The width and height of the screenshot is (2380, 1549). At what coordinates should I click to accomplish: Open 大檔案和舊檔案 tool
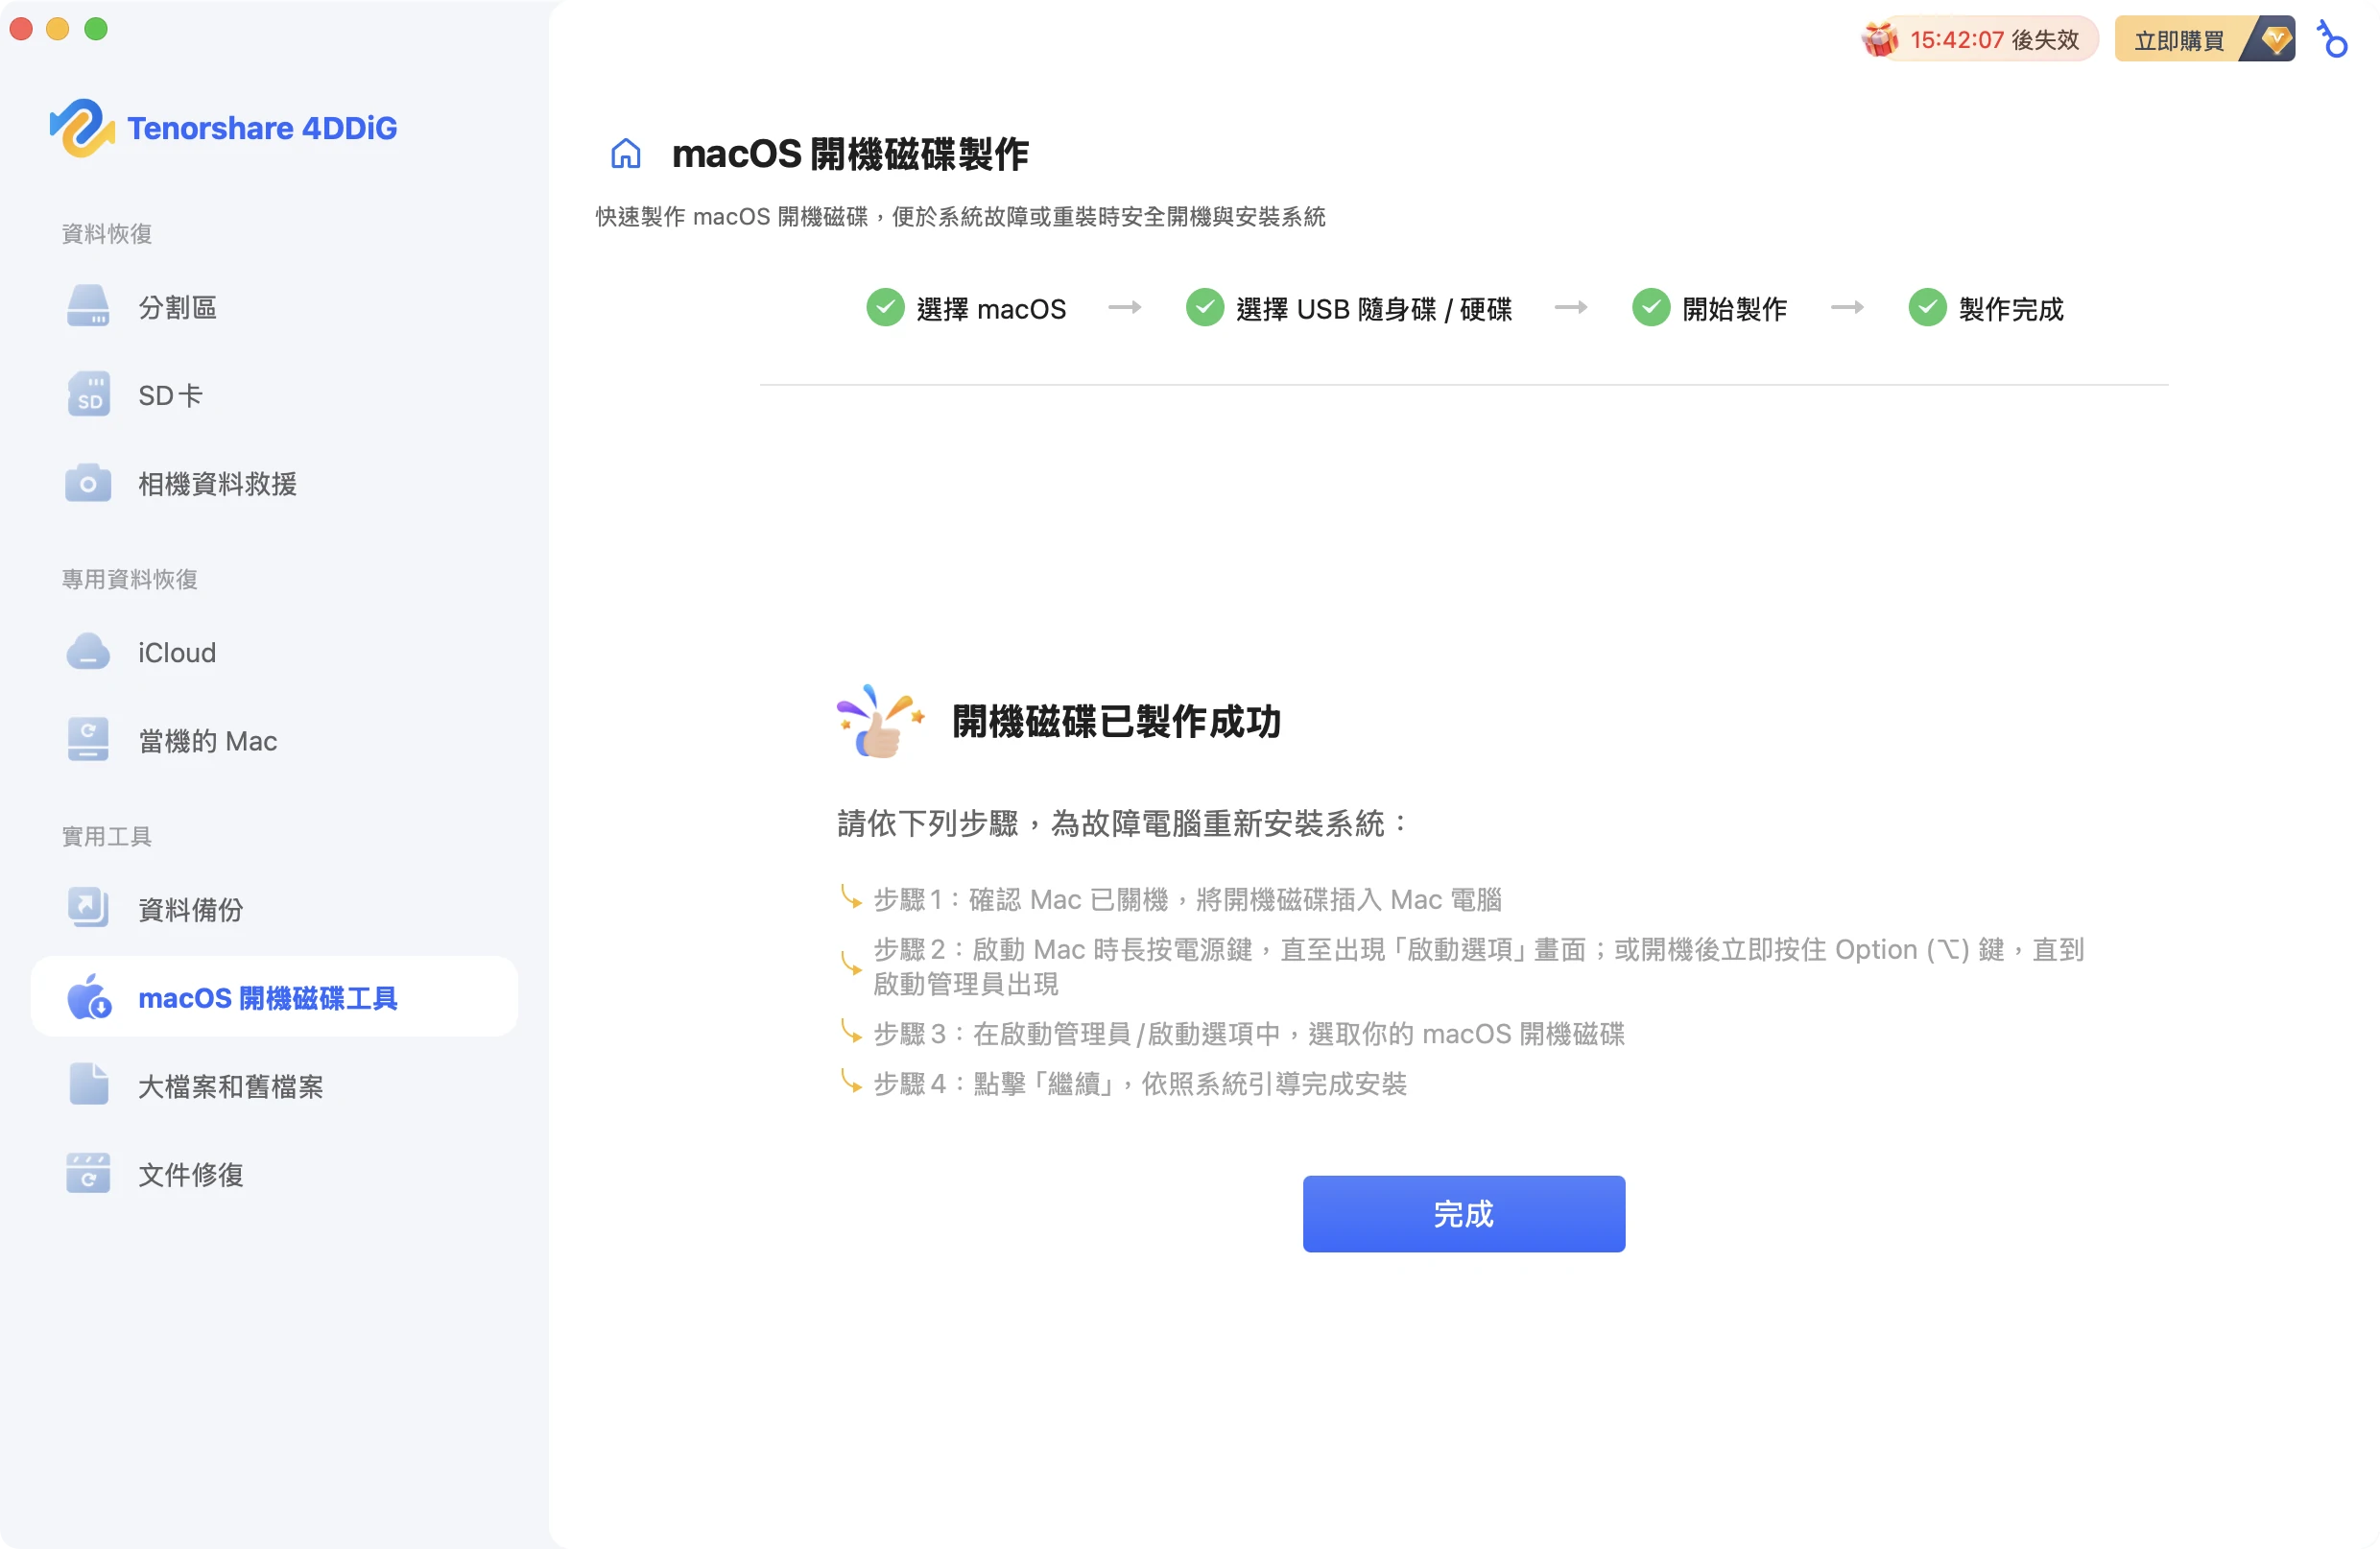(274, 1085)
